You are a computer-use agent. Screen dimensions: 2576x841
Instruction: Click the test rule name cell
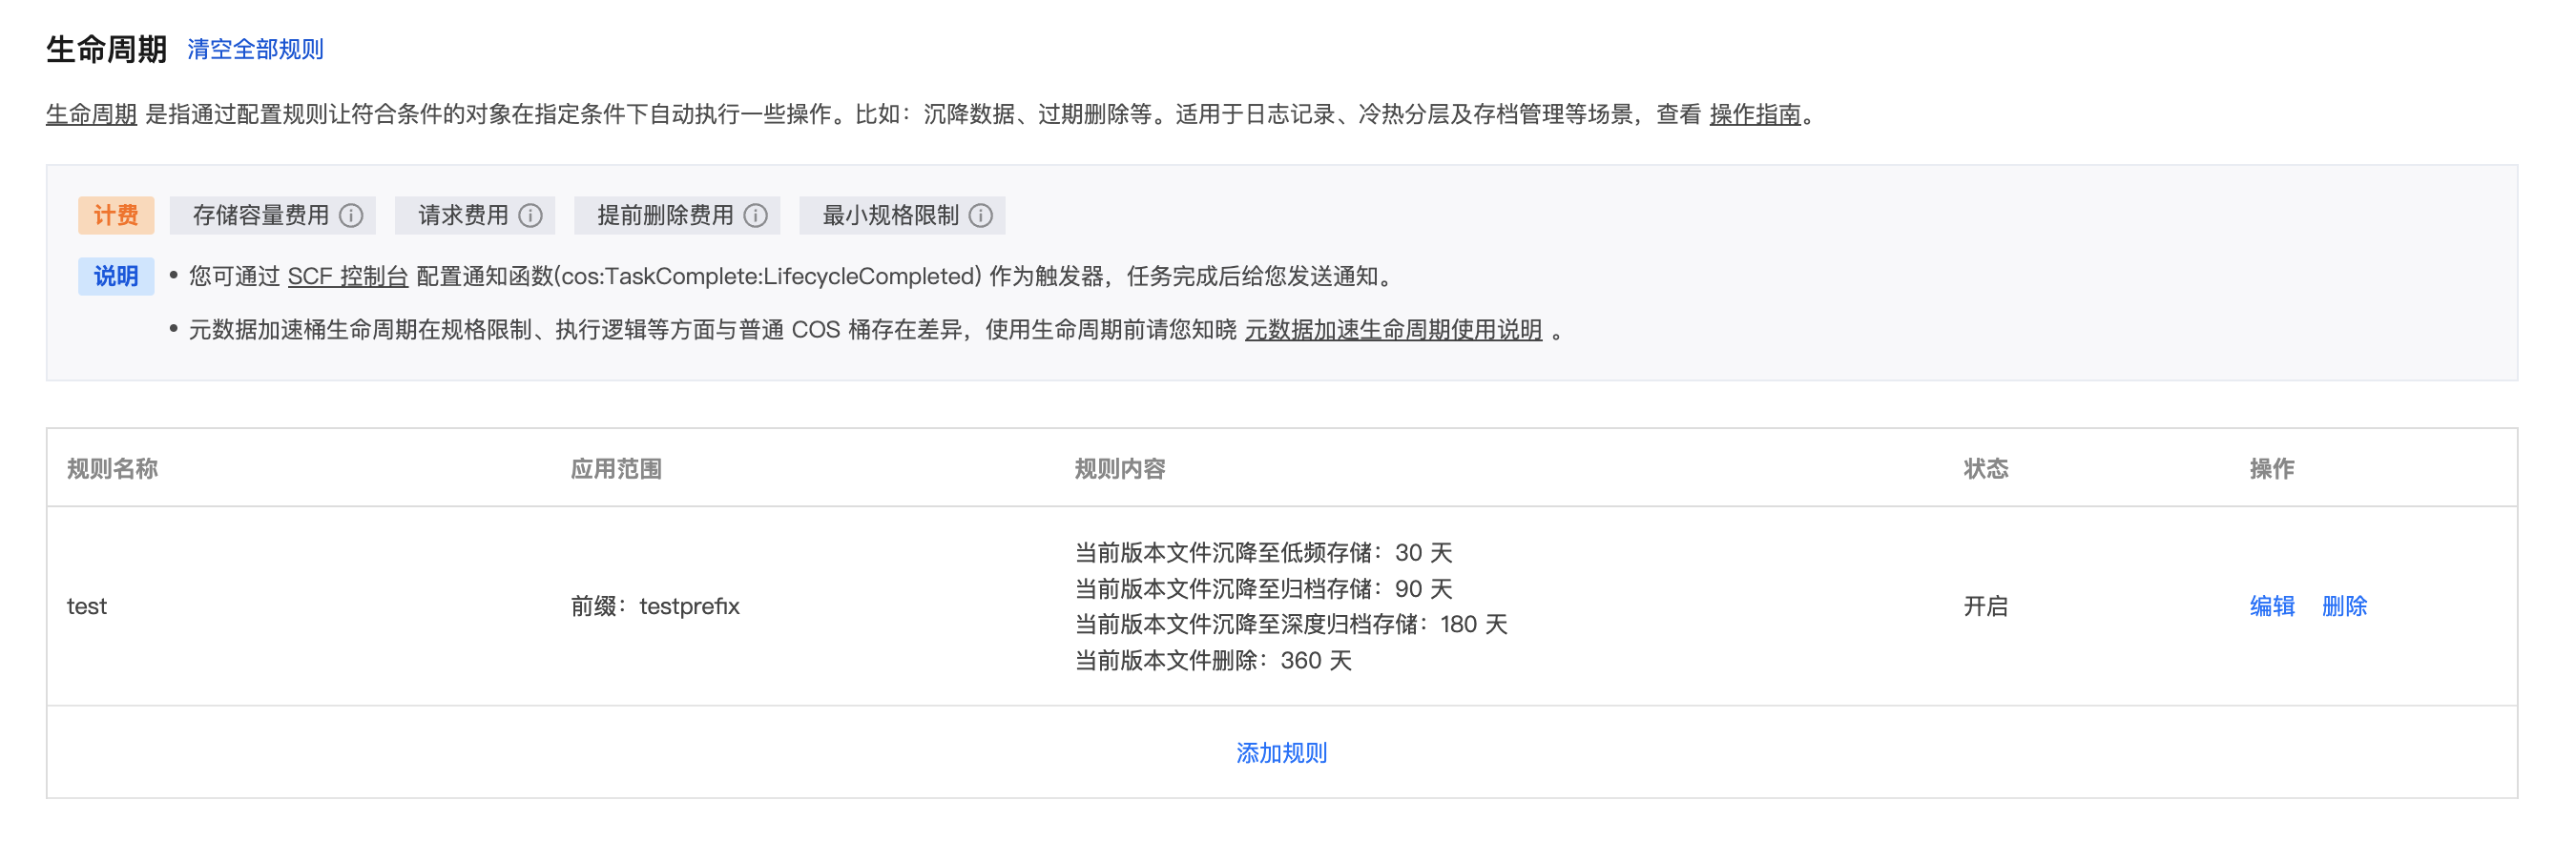pyautogui.click(x=87, y=606)
